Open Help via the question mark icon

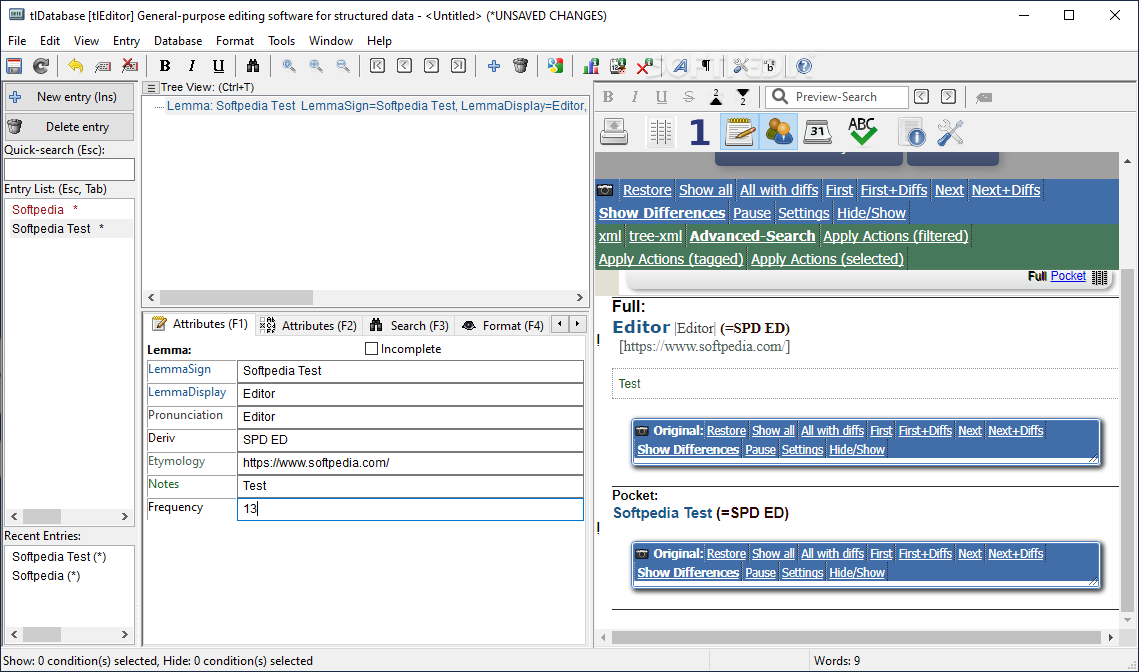[x=804, y=66]
